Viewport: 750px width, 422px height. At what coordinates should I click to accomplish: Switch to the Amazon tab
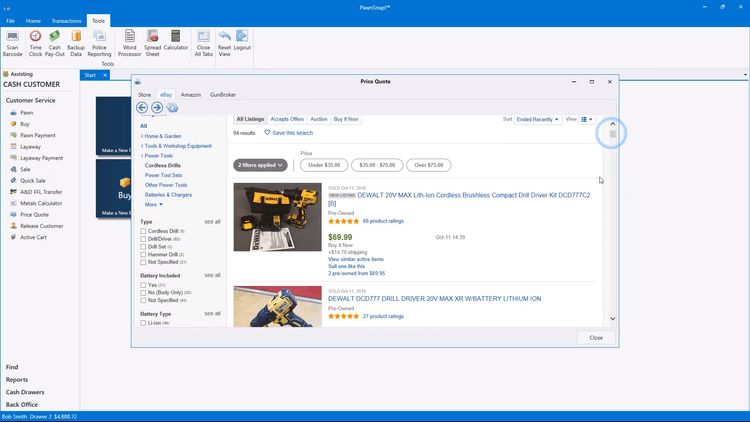pyautogui.click(x=191, y=95)
